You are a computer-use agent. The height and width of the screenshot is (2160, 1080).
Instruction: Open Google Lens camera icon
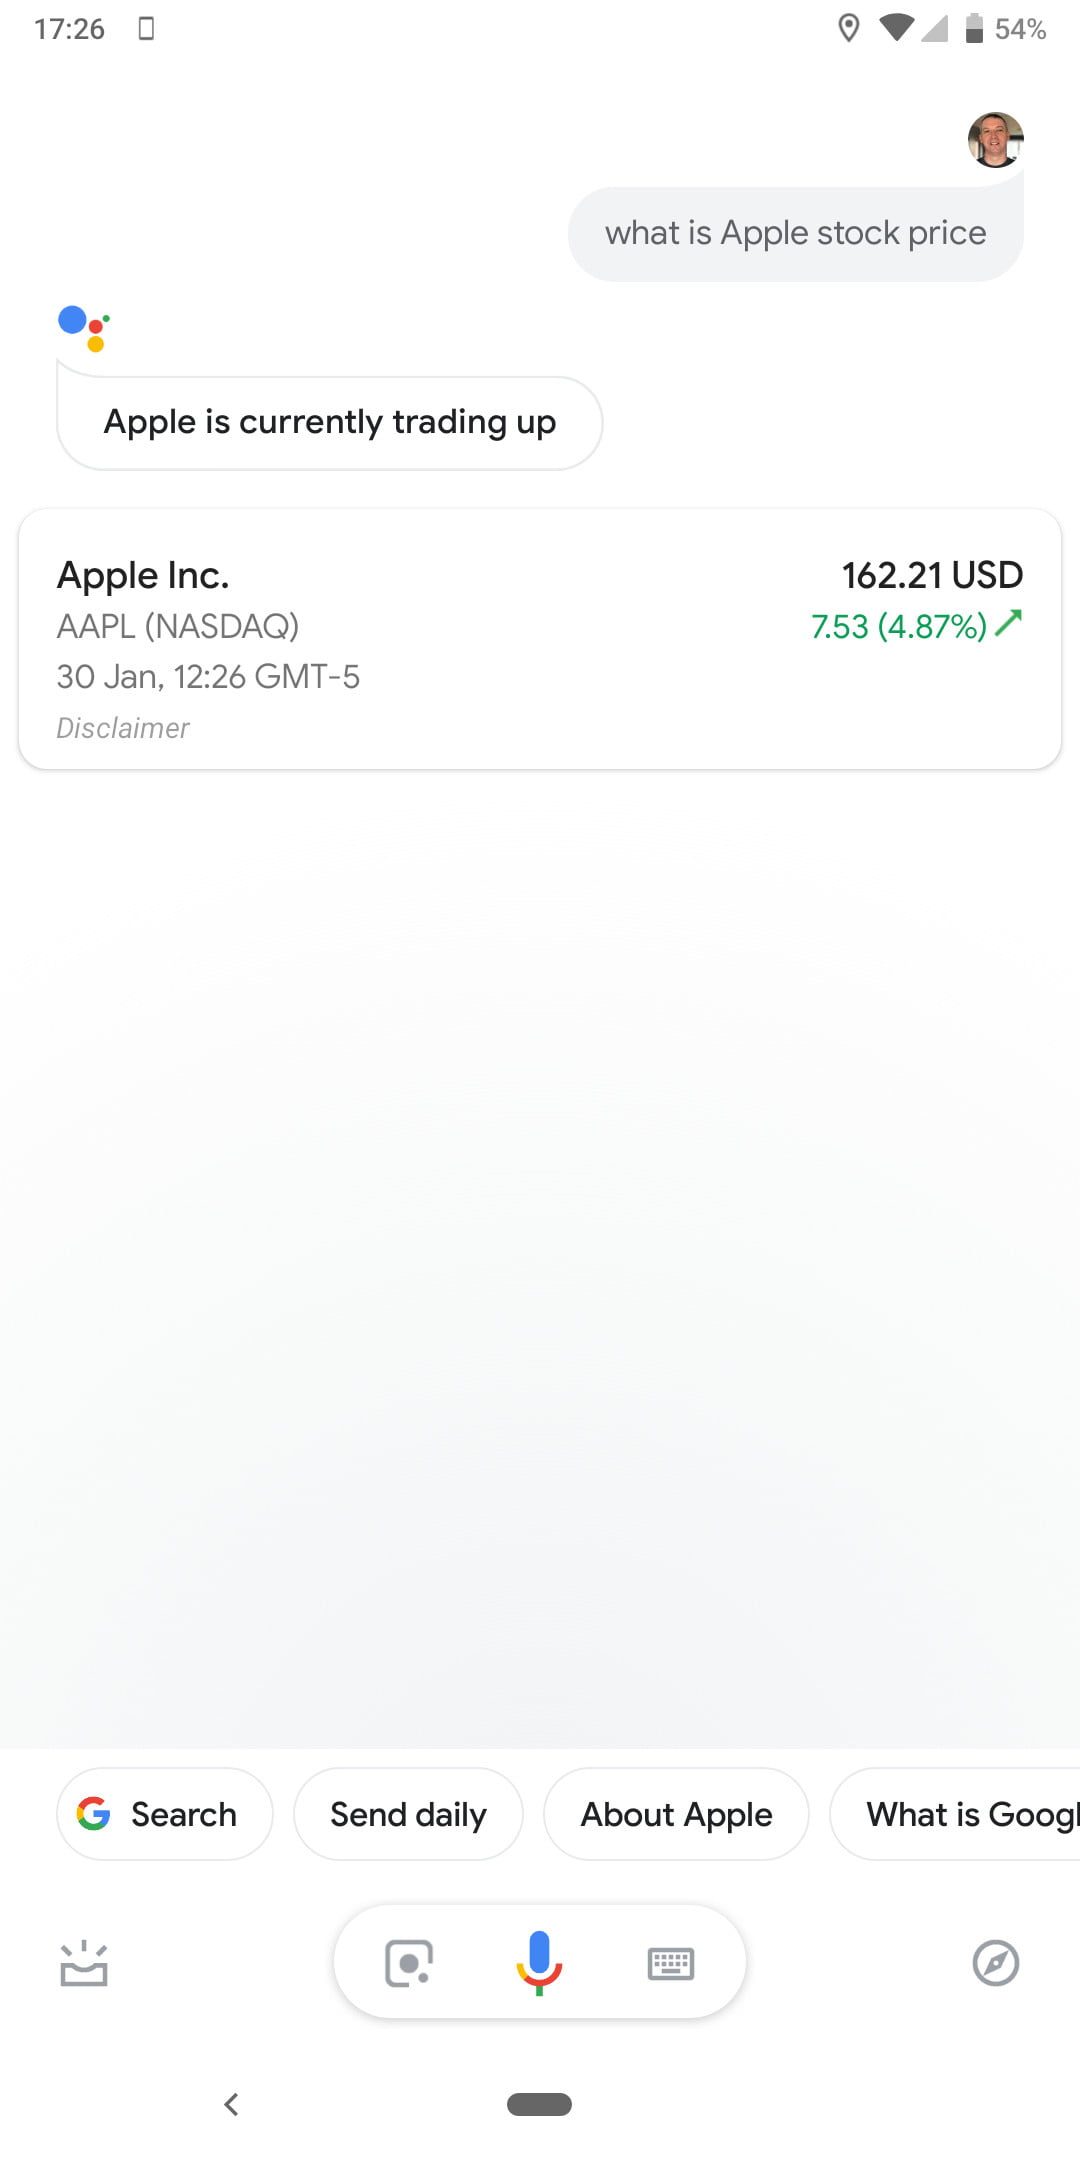[x=408, y=1963]
